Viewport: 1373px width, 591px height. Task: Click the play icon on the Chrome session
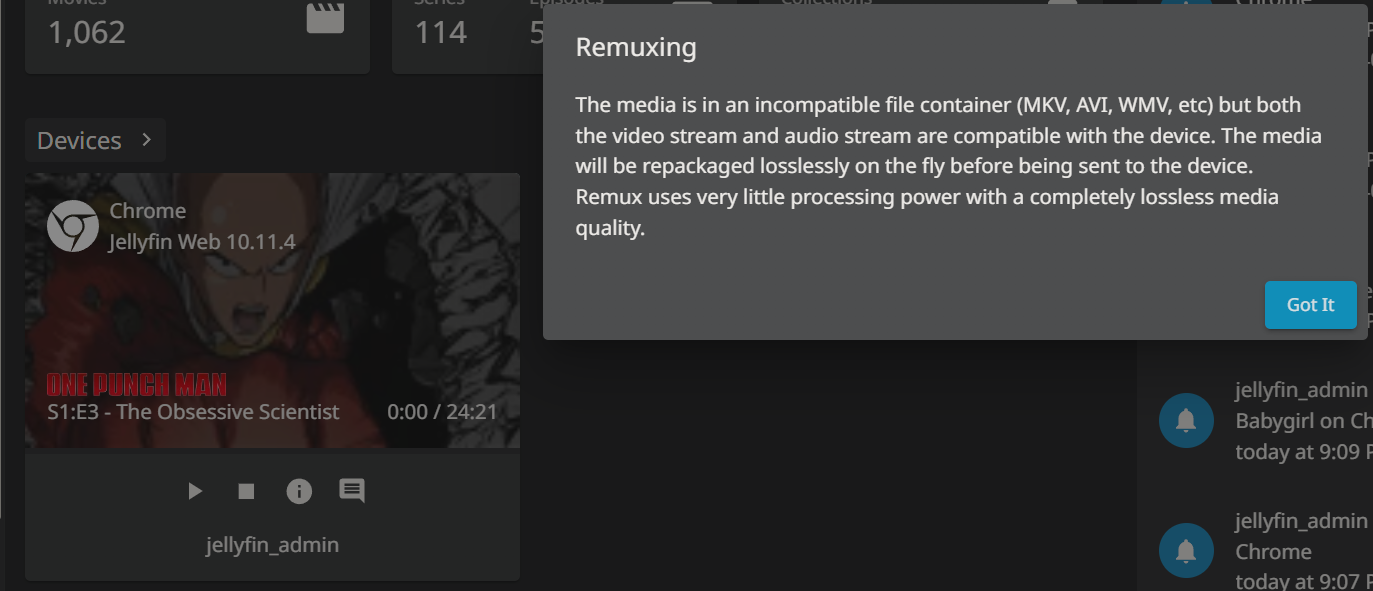195,491
